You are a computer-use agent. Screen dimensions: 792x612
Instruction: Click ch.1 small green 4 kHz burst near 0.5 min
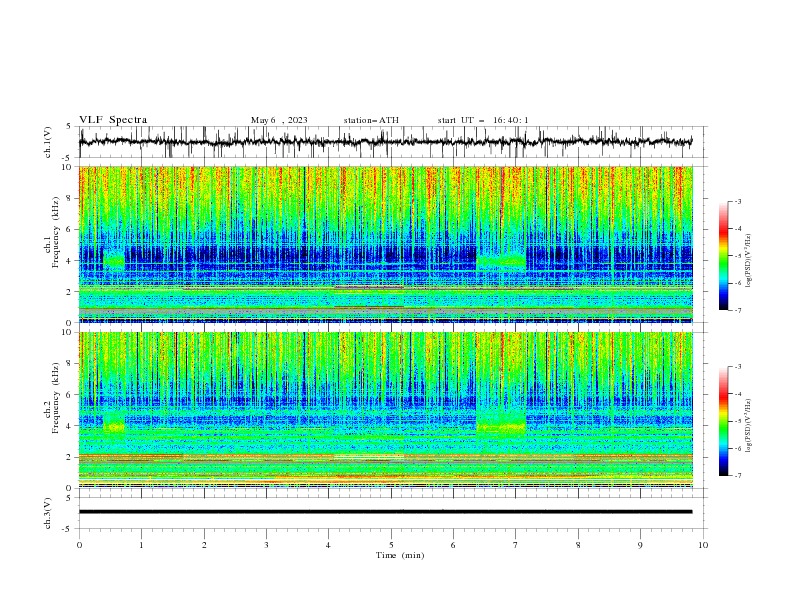point(114,261)
